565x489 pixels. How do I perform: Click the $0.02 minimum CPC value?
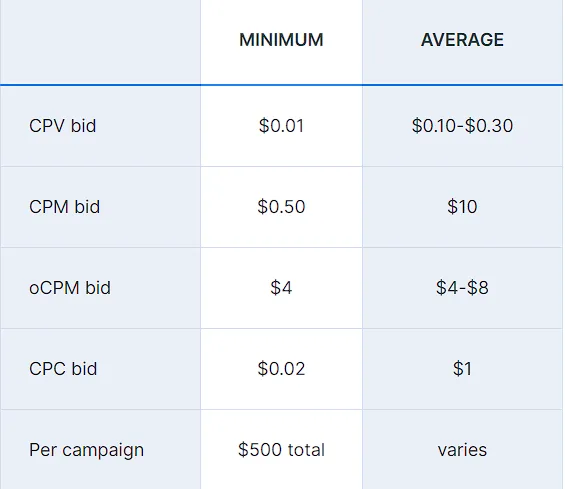tap(281, 369)
